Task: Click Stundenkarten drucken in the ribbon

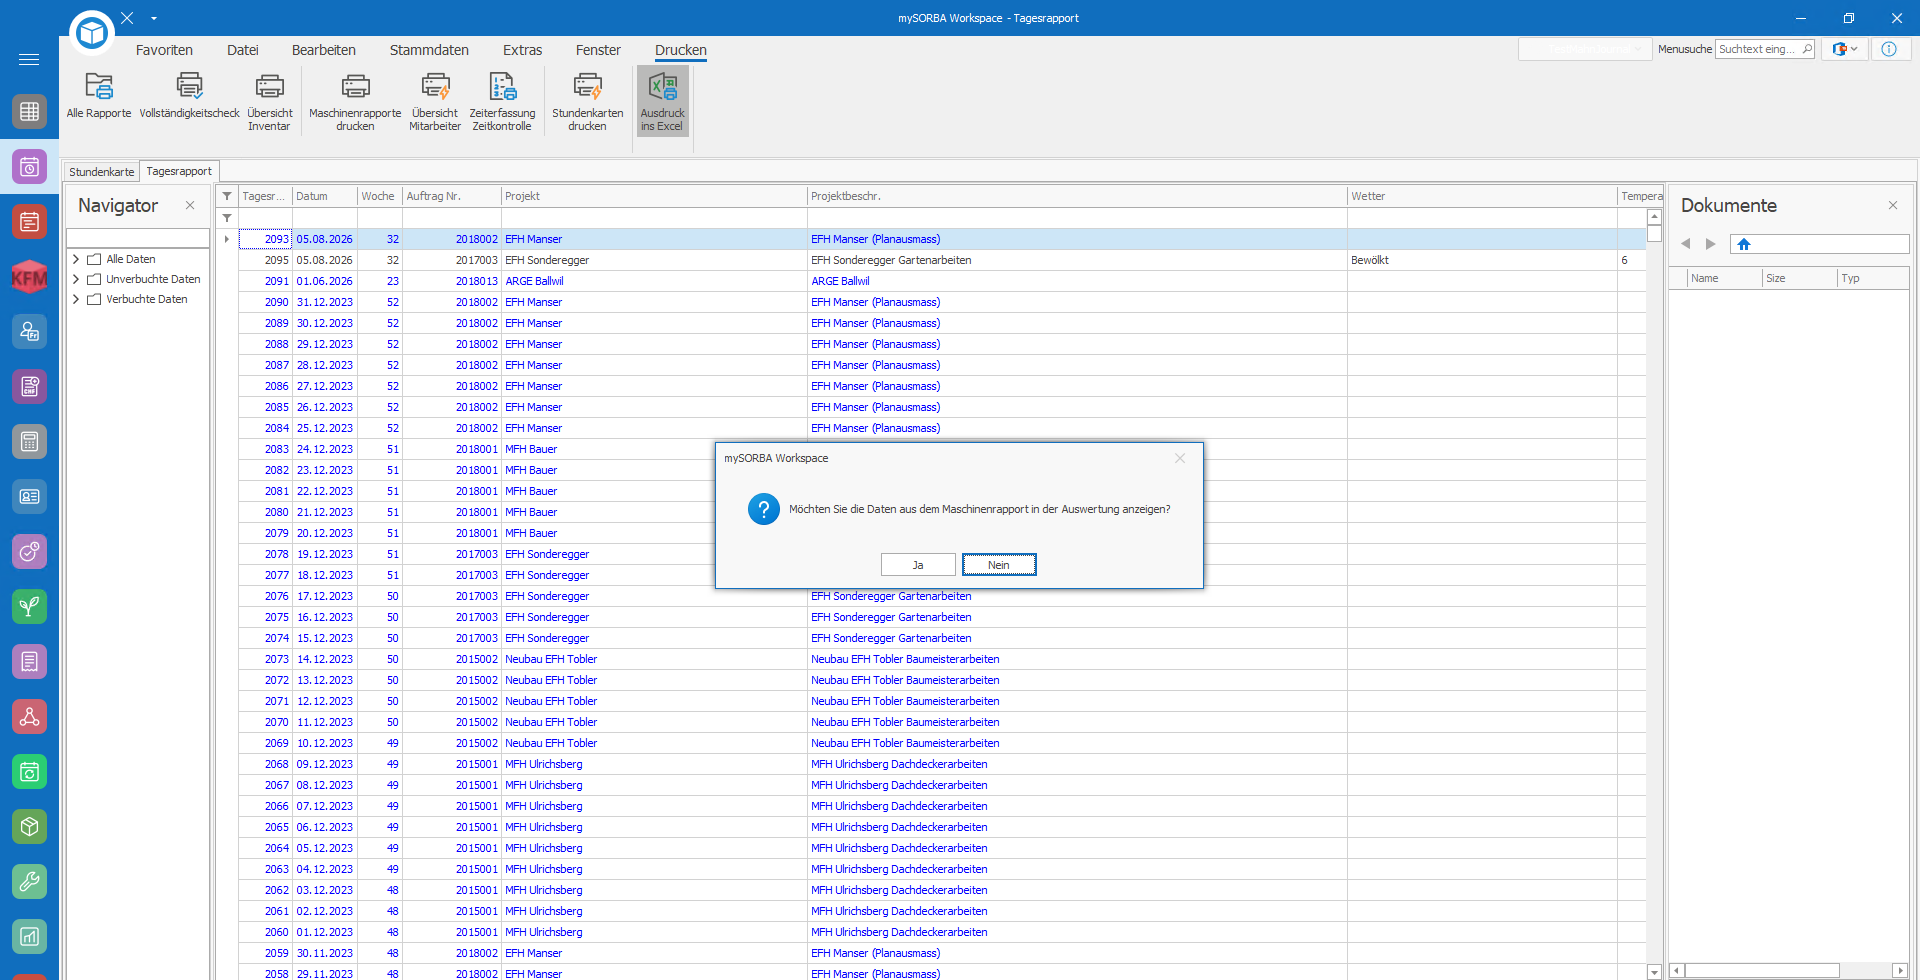Action: pyautogui.click(x=588, y=101)
